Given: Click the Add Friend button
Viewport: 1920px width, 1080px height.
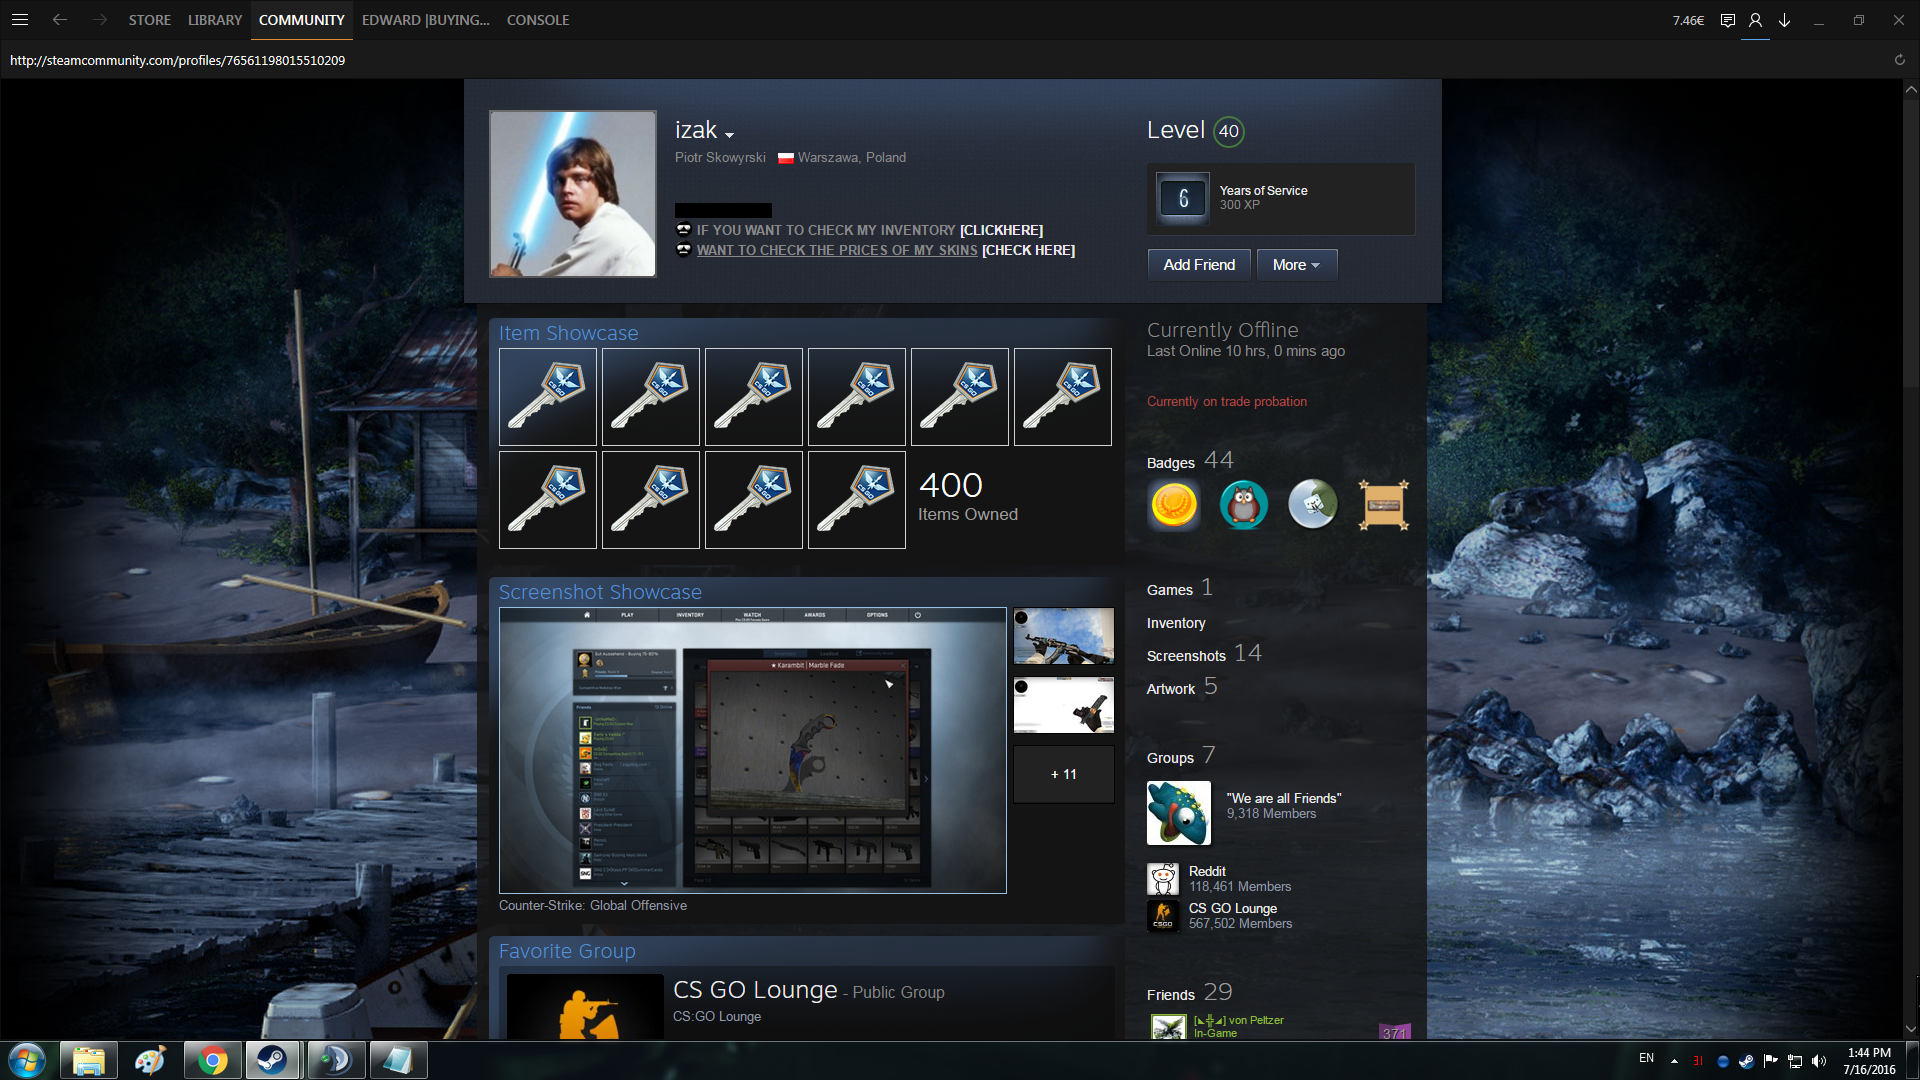Looking at the screenshot, I should coord(1199,265).
